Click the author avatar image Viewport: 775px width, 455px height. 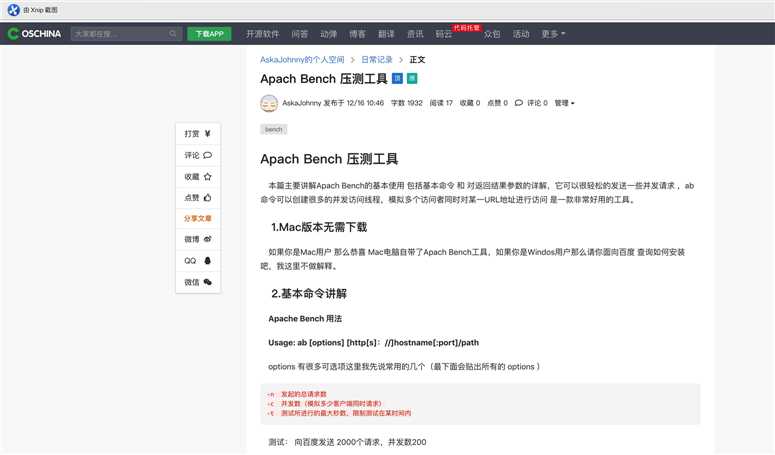269,103
